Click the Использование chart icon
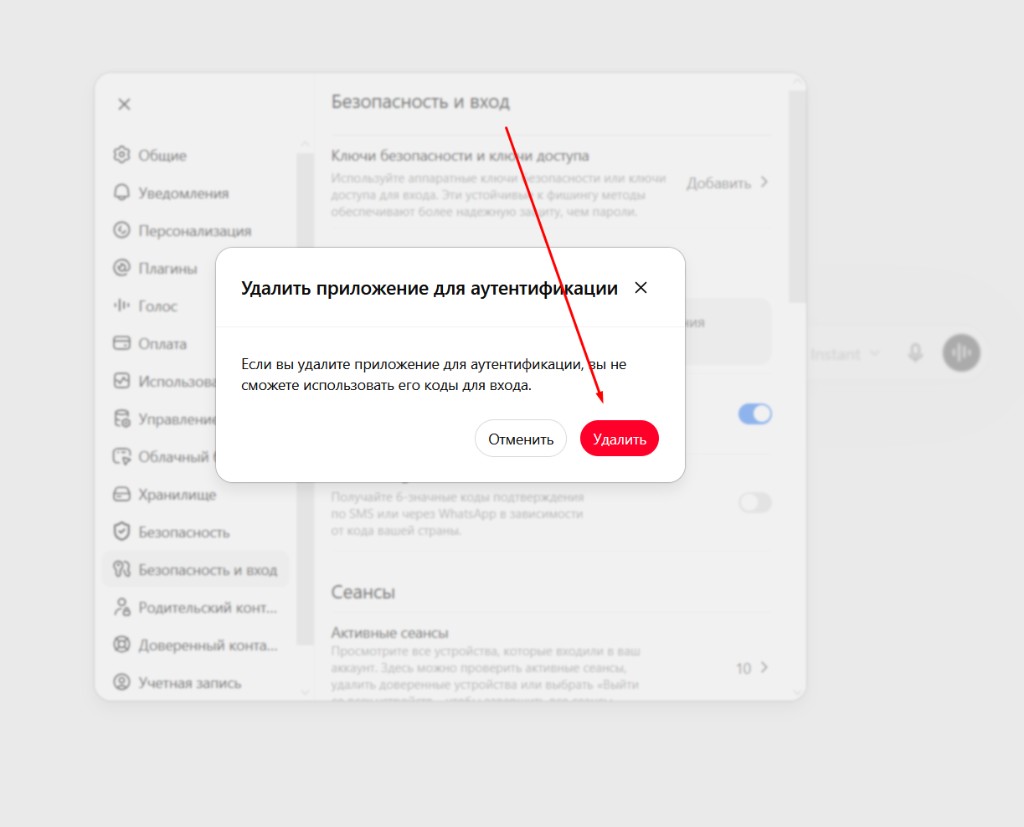 point(121,381)
